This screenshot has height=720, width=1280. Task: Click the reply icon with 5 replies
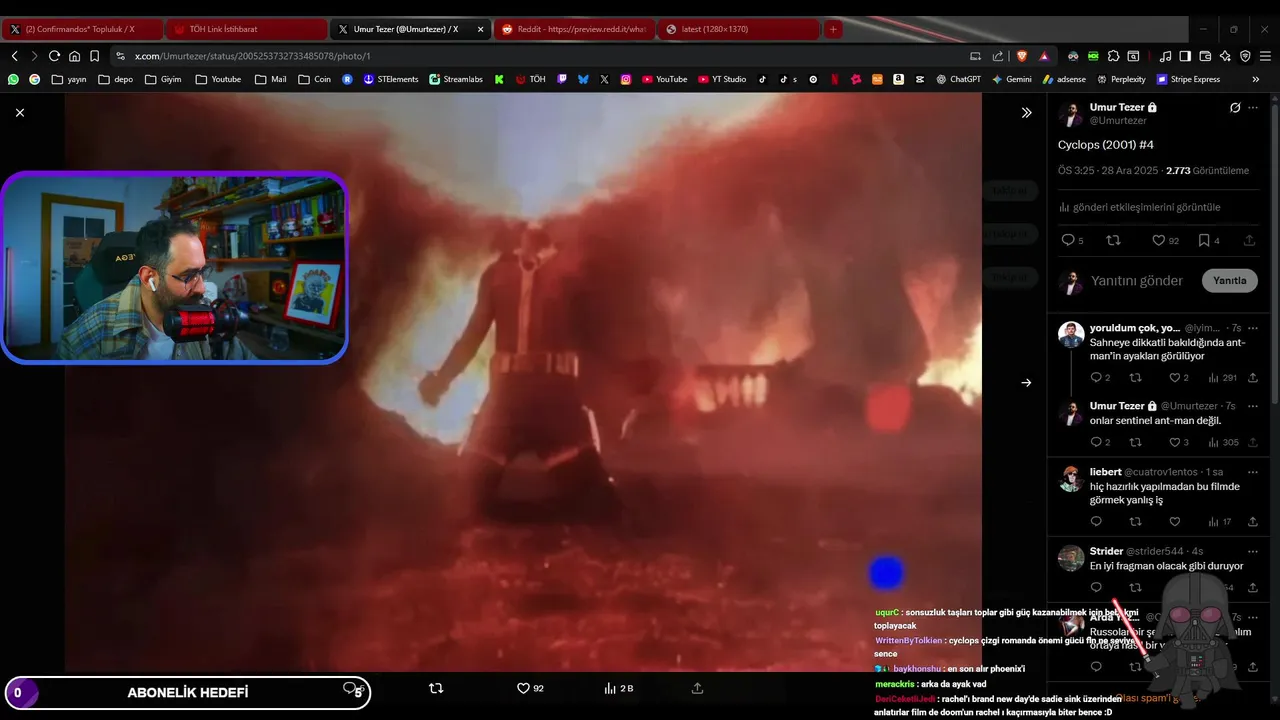[x=1068, y=240]
